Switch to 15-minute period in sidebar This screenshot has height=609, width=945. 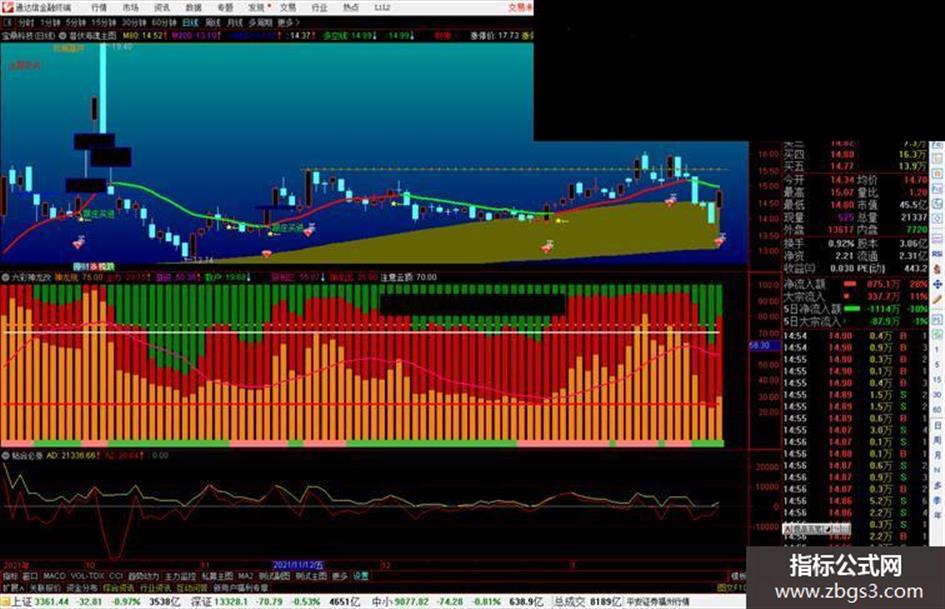pyautogui.click(x=937, y=380)
